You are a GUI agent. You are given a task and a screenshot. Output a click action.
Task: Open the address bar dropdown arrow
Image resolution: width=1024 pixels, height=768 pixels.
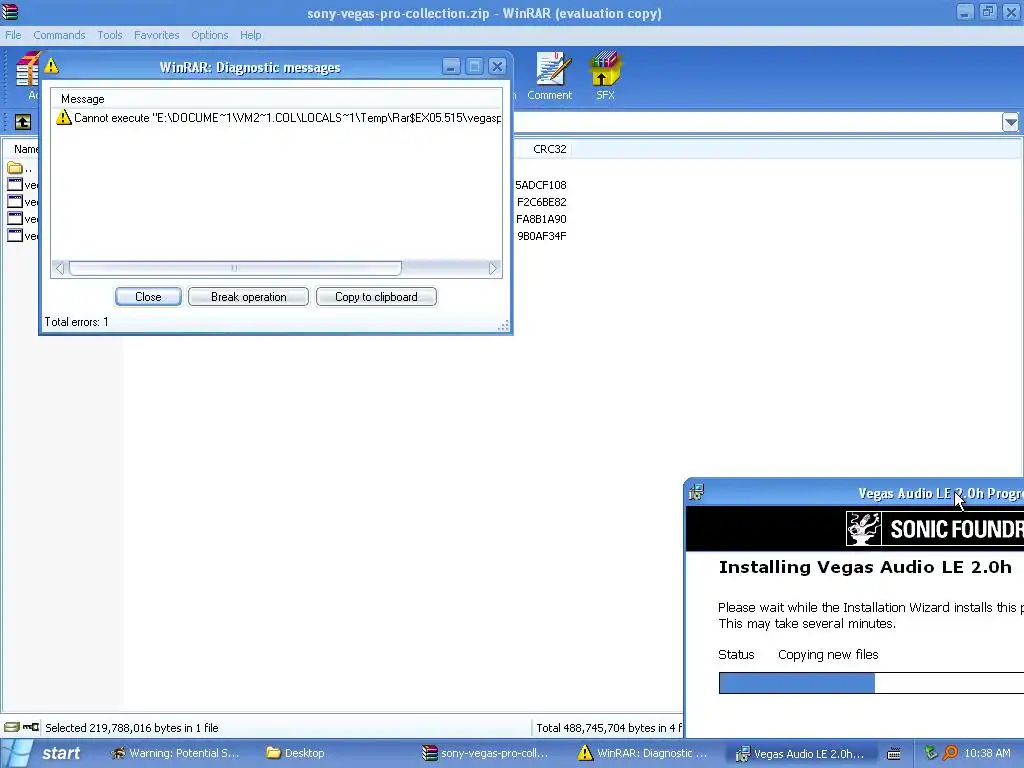coord(1010,121)
